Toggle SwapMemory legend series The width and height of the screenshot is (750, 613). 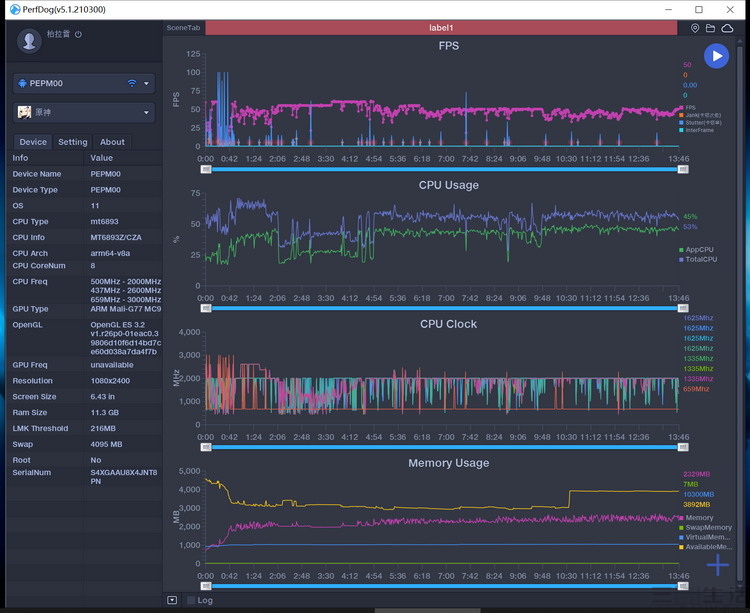coord(706,527)
